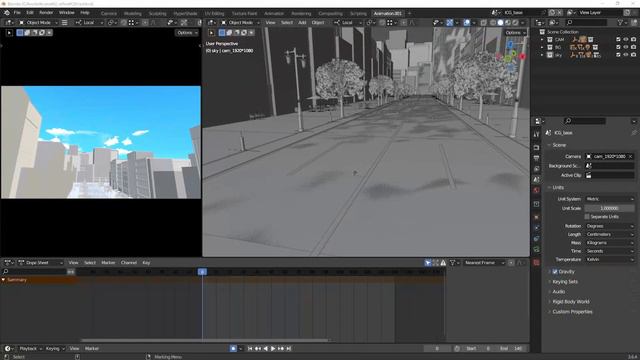Open the Window menu
This screenshot has height=360, width=640.
pyautogui.click(x=67, y=13)
